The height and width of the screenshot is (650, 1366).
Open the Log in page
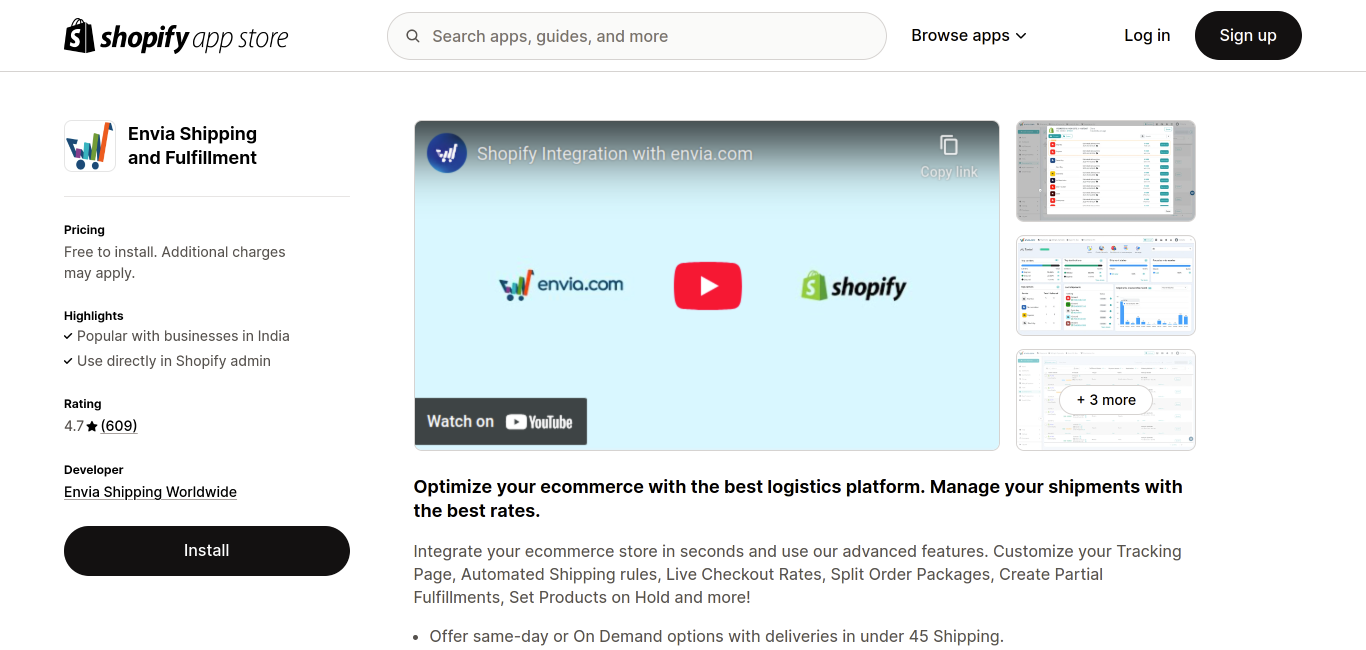(x=1146, y=36)
